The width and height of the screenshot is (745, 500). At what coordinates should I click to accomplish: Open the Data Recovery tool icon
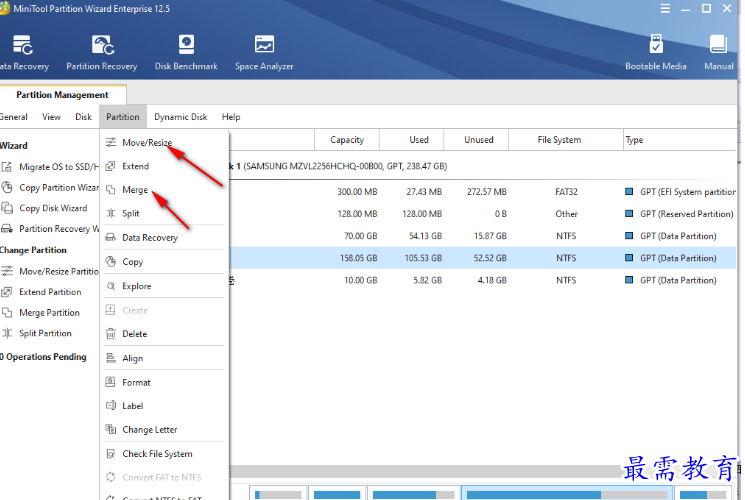[x=22, y=45]
